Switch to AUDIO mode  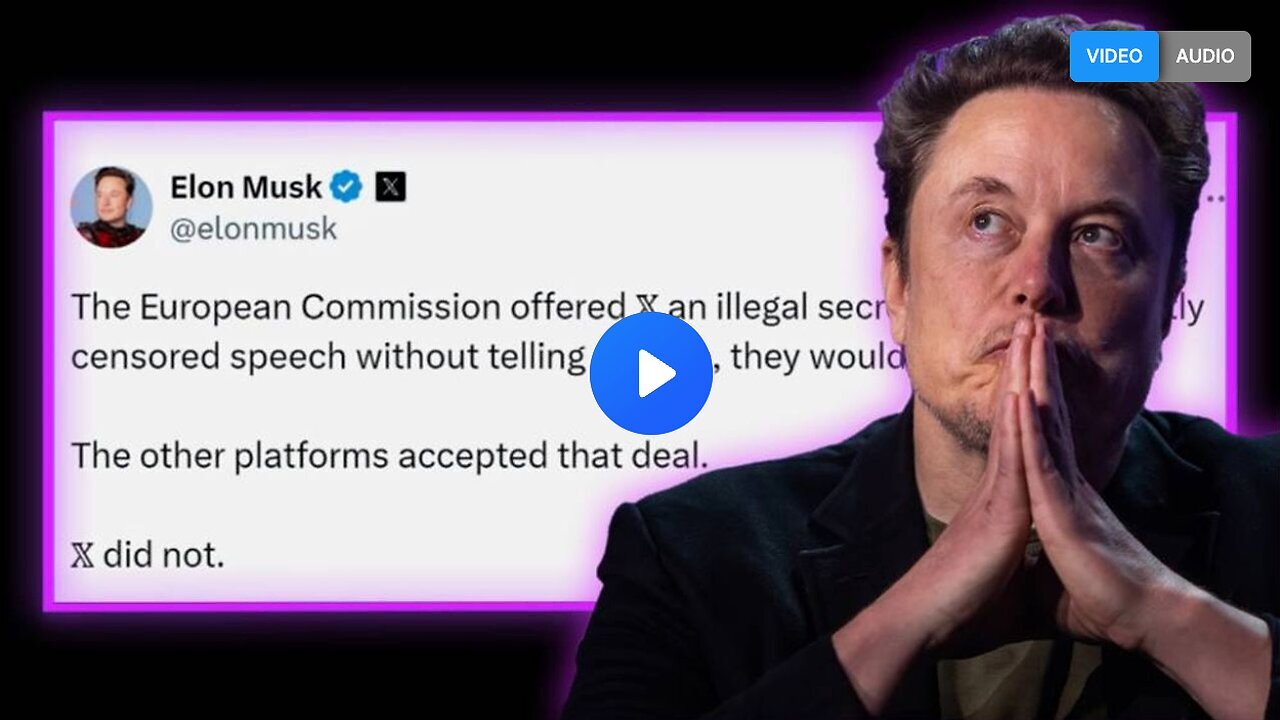coord(1205,56)
